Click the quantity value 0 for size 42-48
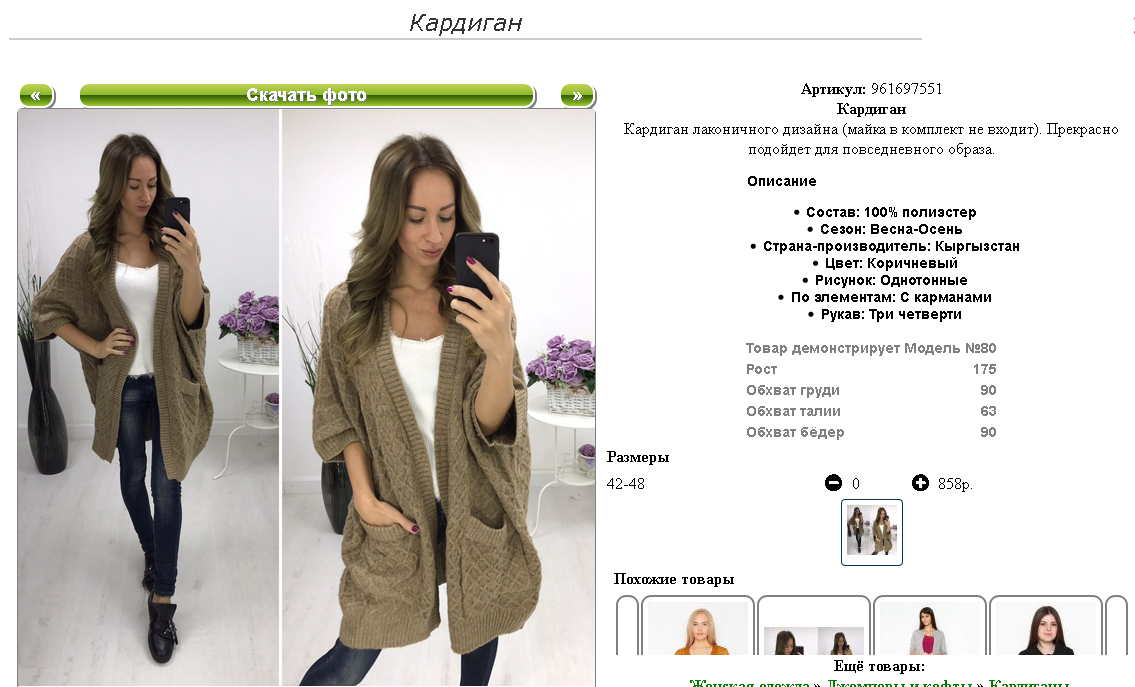The height and width of the screenshot is (687, 1135). click(x=856, y=484)
